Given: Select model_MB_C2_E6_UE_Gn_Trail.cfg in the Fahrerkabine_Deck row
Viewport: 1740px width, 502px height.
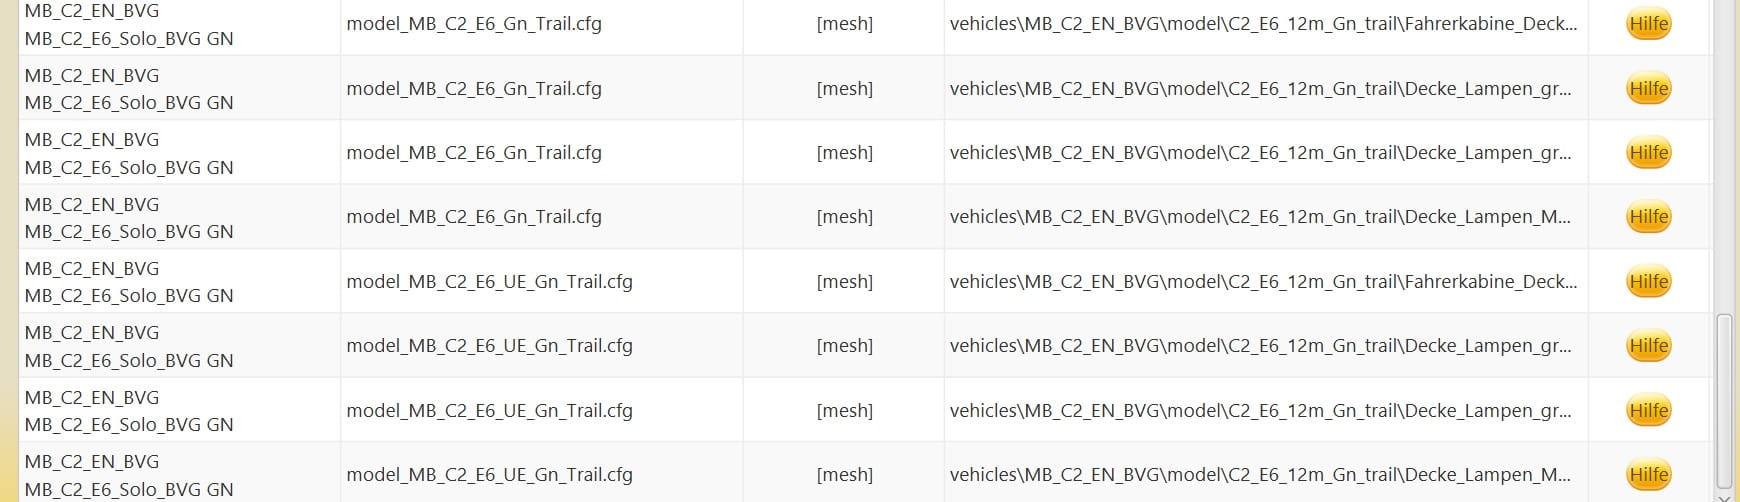Looking at the screenshot, I should (489, 282).
